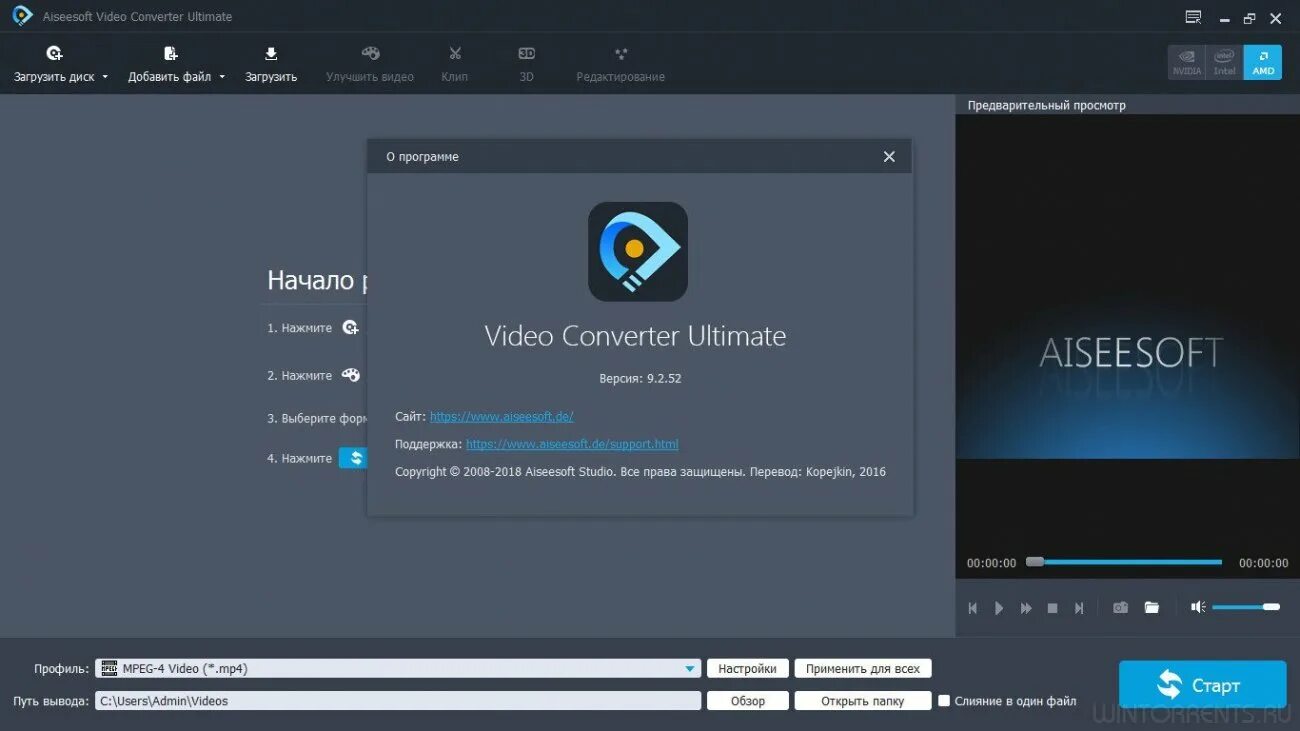
Task: Close the О программе dialog
Action: click(889, 157)
